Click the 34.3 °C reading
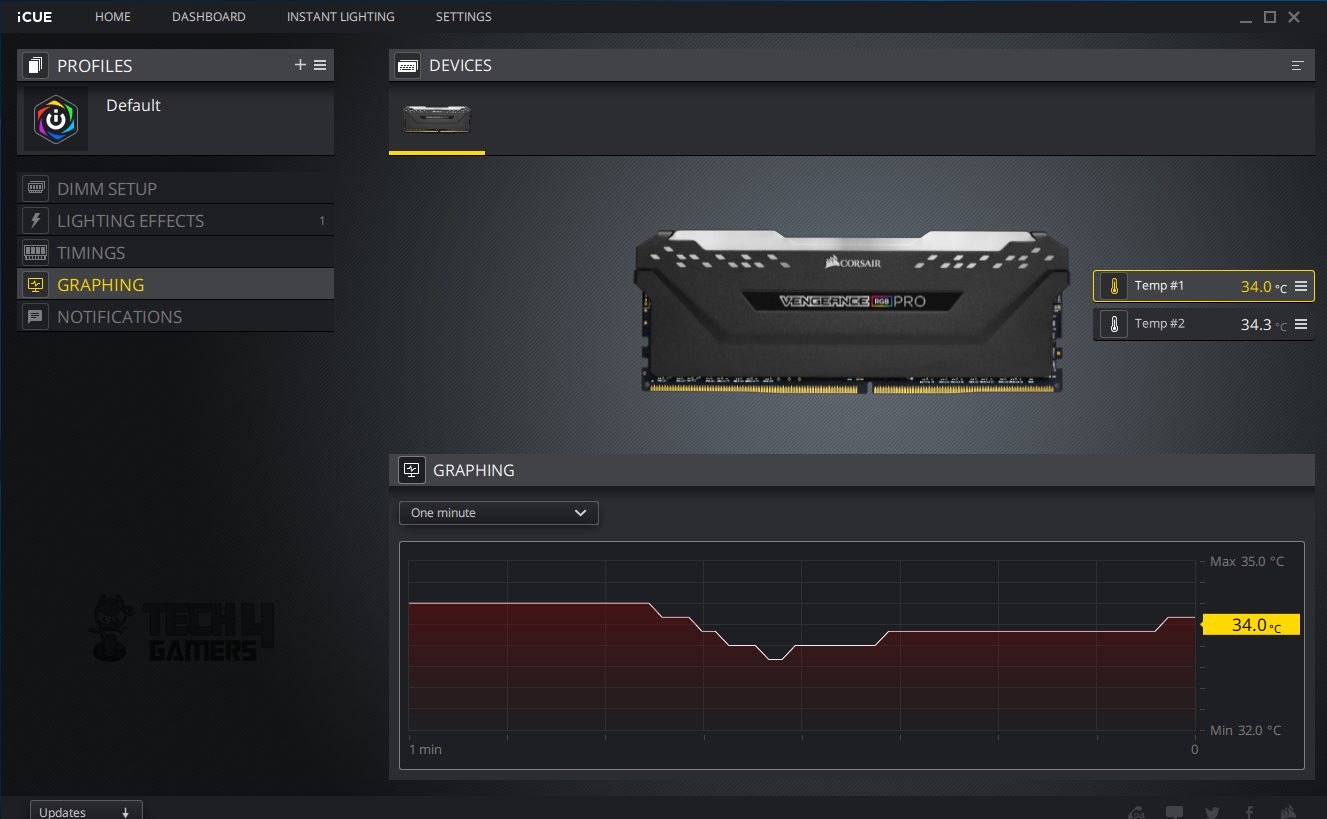1327x819 pixels. 1264,325
